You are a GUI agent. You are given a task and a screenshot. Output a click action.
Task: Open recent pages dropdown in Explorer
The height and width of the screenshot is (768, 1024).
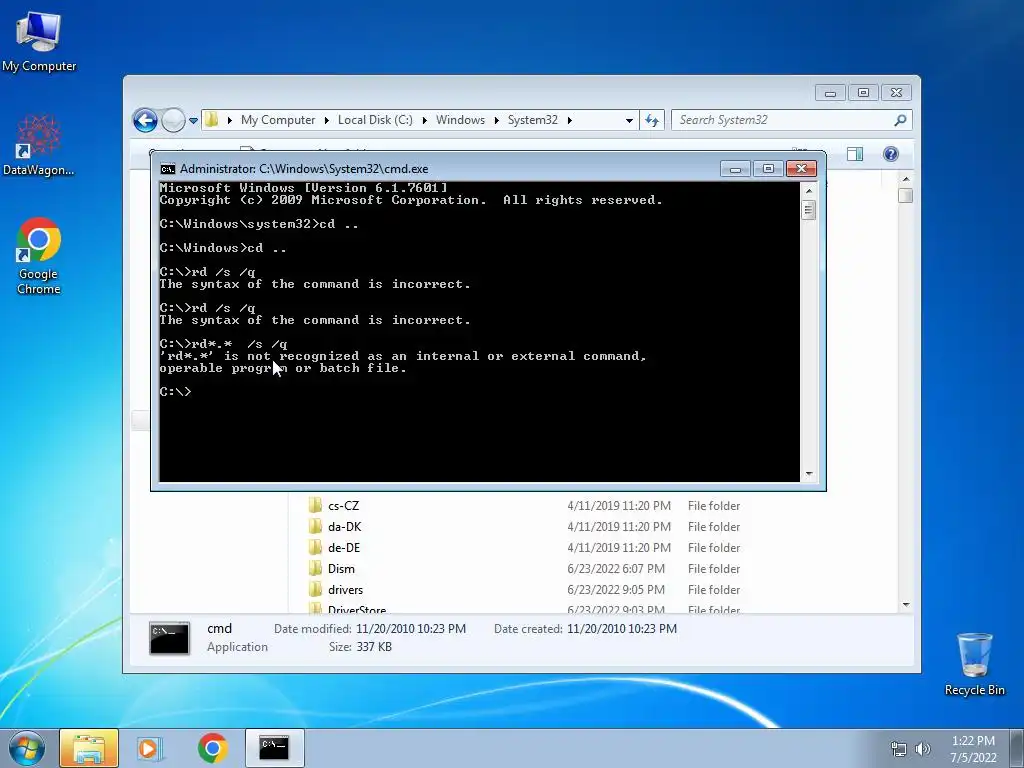pyautogui.click(x=193, y=121)
